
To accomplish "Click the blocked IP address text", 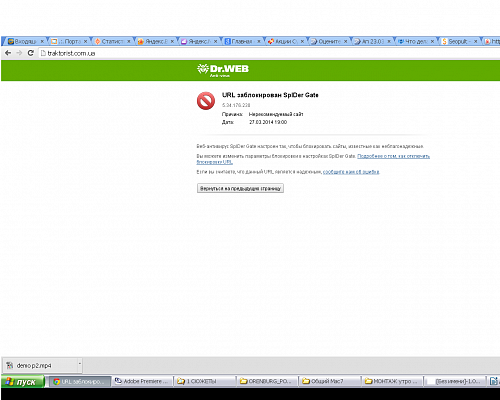I will (236, 105).
